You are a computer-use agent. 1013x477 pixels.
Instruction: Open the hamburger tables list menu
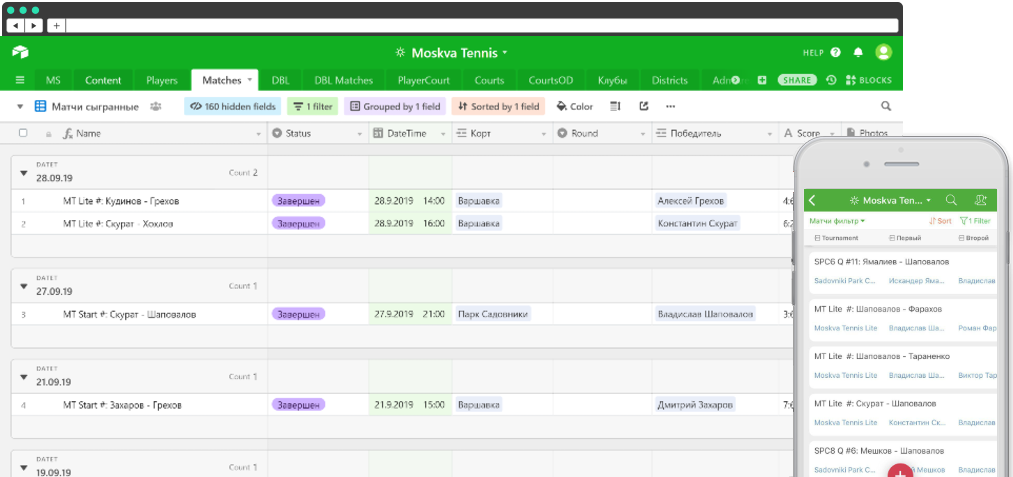point(20,80)
